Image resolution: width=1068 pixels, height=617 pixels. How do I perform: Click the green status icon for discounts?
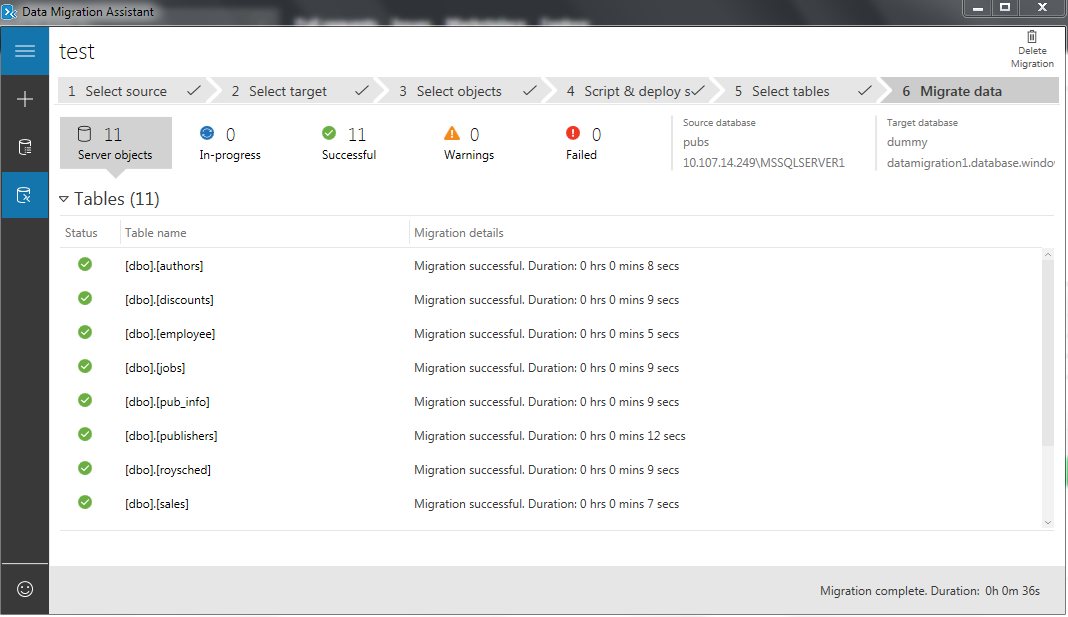(85, 298)
